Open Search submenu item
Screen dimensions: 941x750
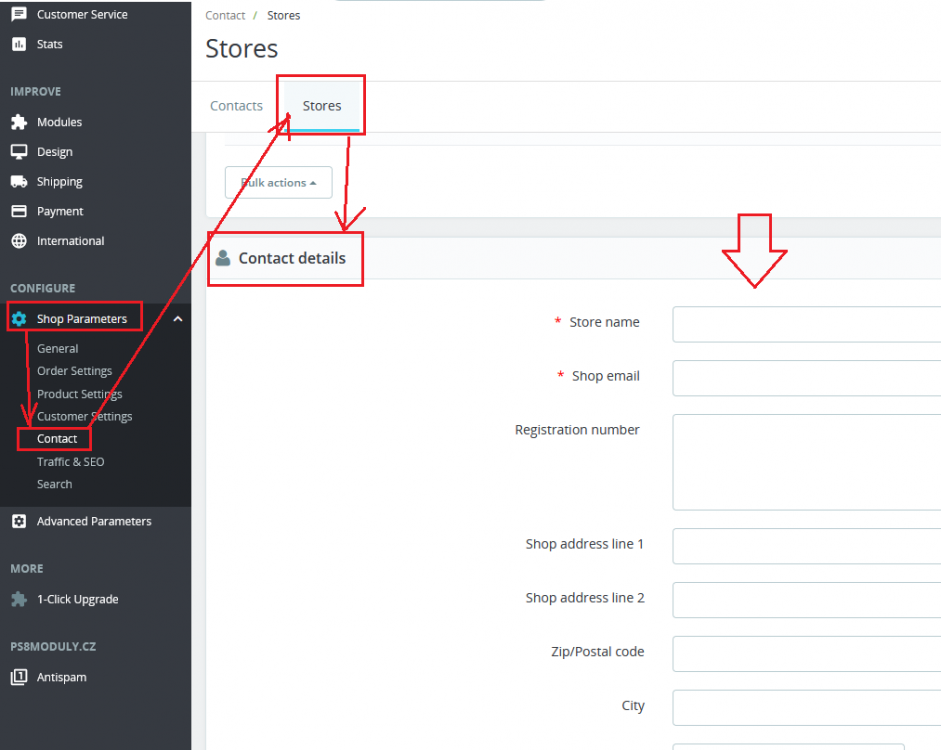pyautogui.click(x=55, y=484)
